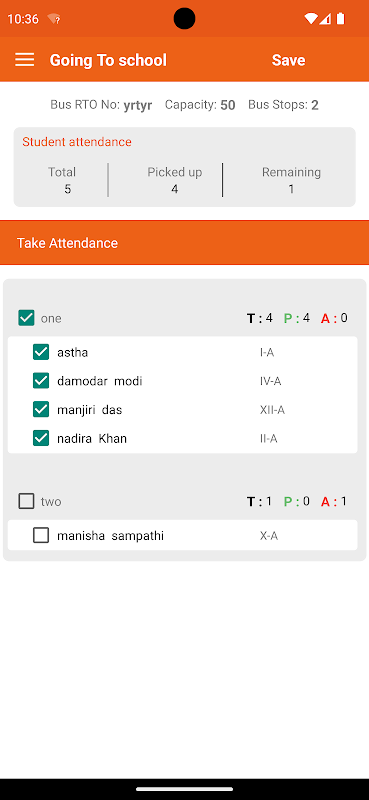Select the Take Attendance header bar
The width and height of the screenshot is (369, 800).
coord(184,243)
